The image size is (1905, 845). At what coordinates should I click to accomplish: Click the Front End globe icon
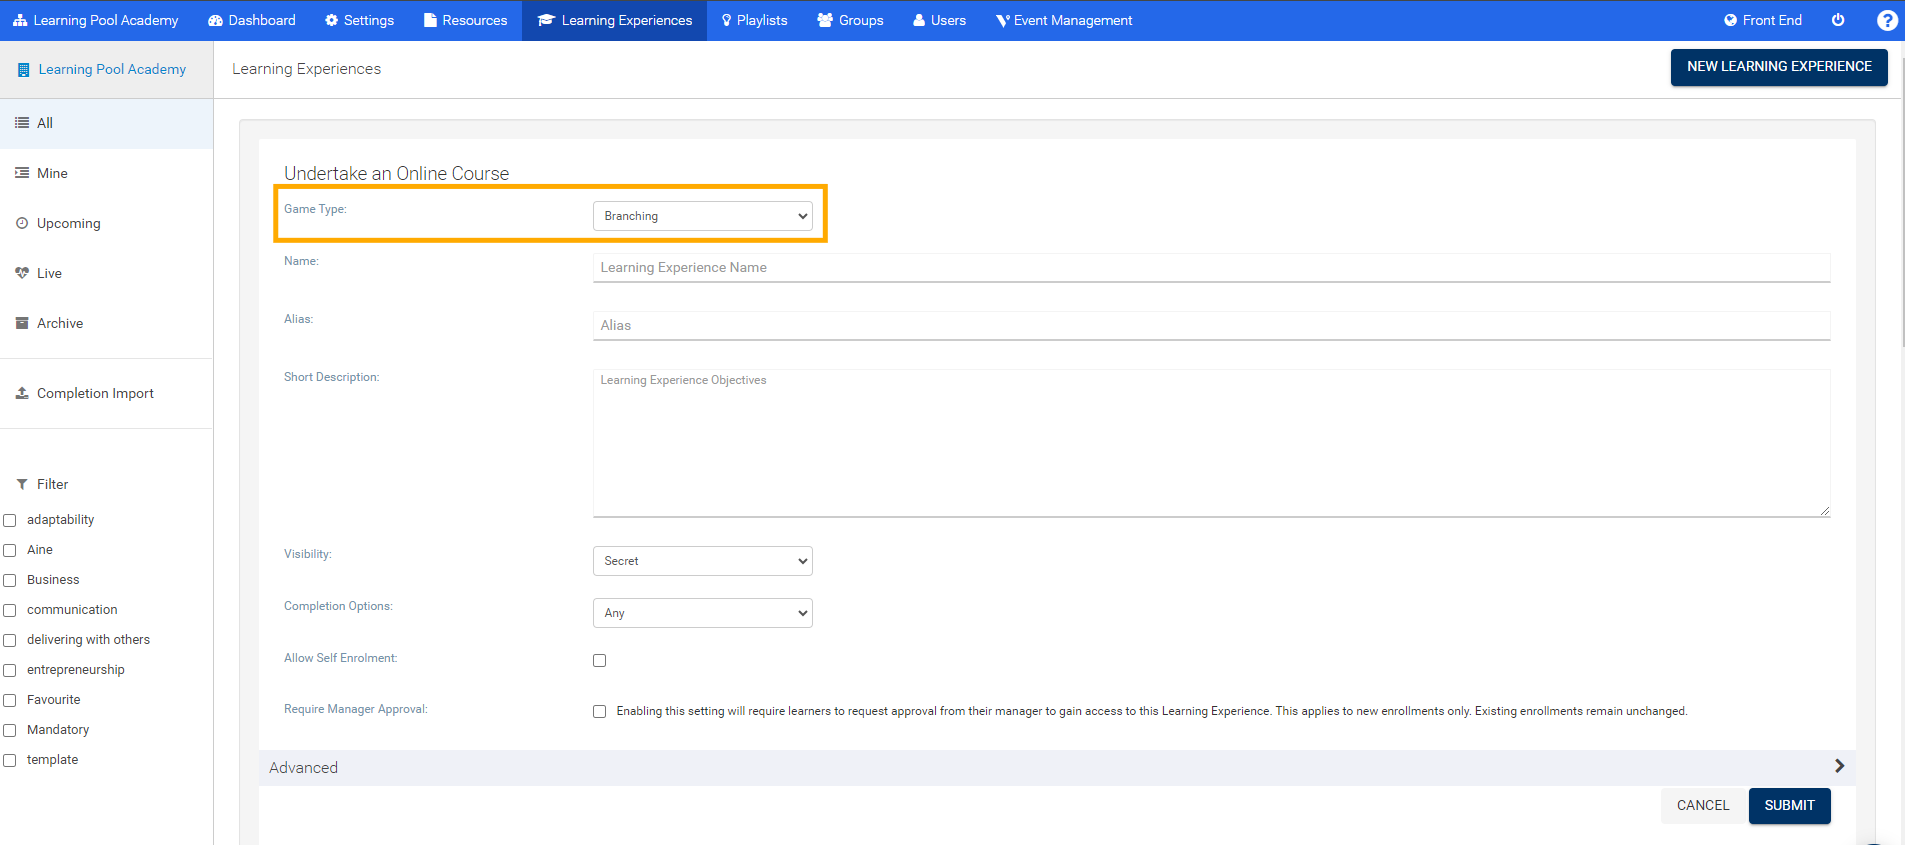click(1730, 20)
